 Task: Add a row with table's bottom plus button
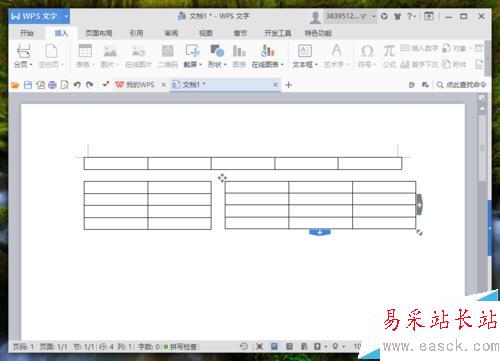320,232
